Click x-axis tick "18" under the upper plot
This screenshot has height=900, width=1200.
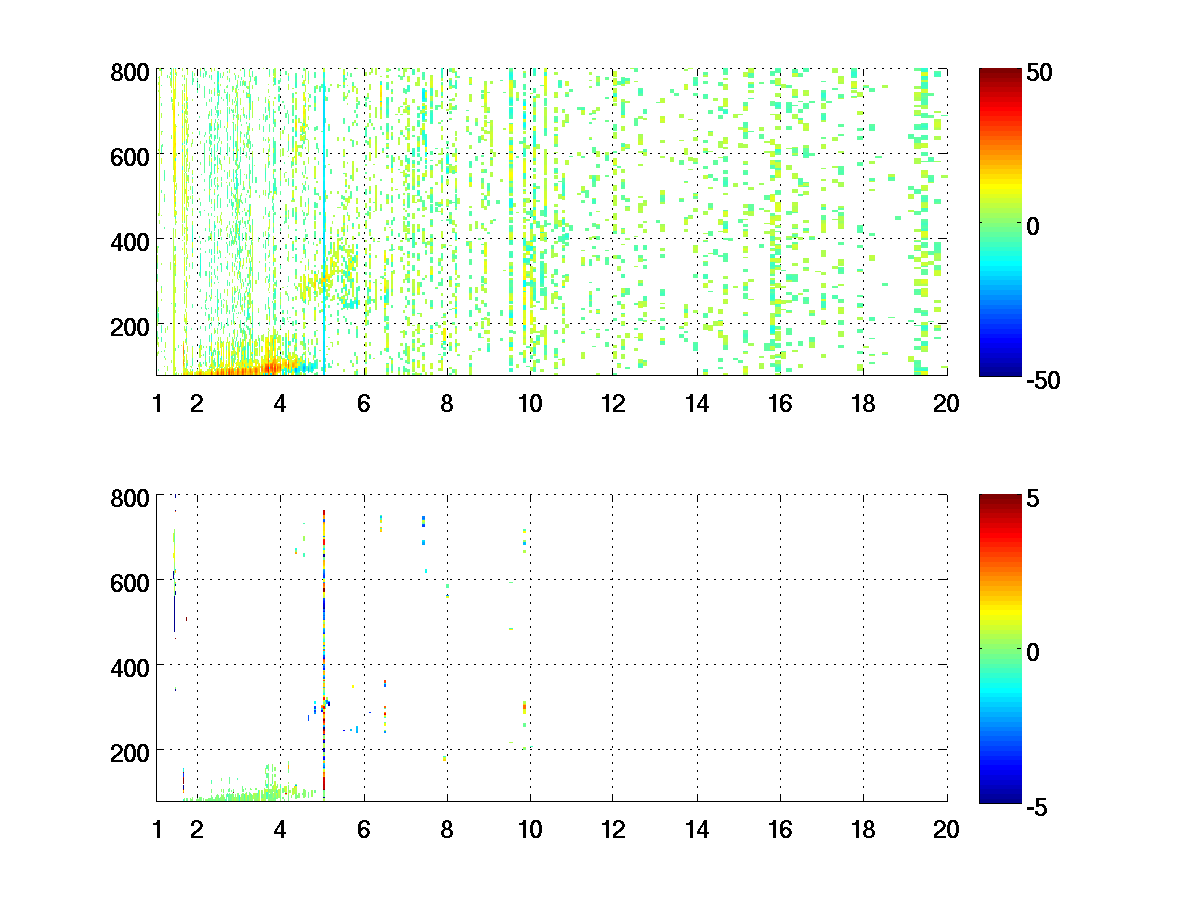click(x=863, y=404)
